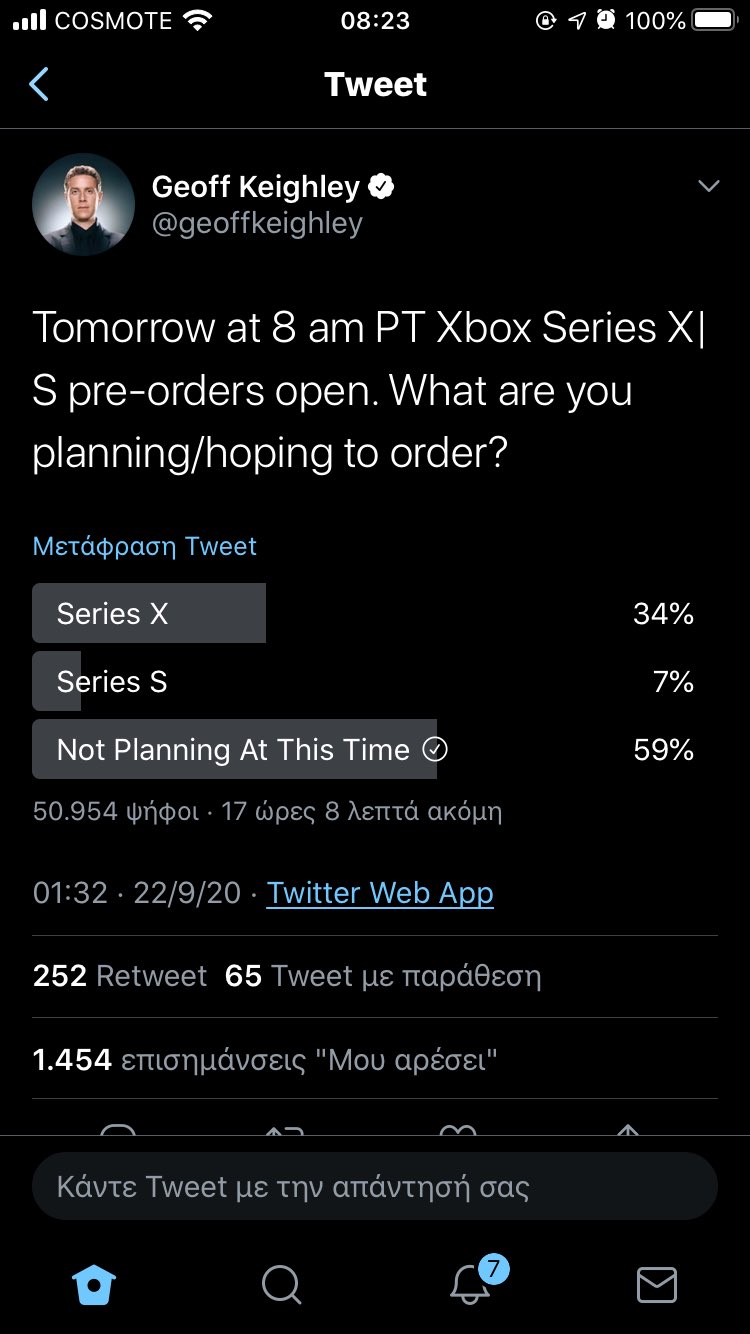
Task: Open Geoff Keighley's profile picture
Action: 84,204
